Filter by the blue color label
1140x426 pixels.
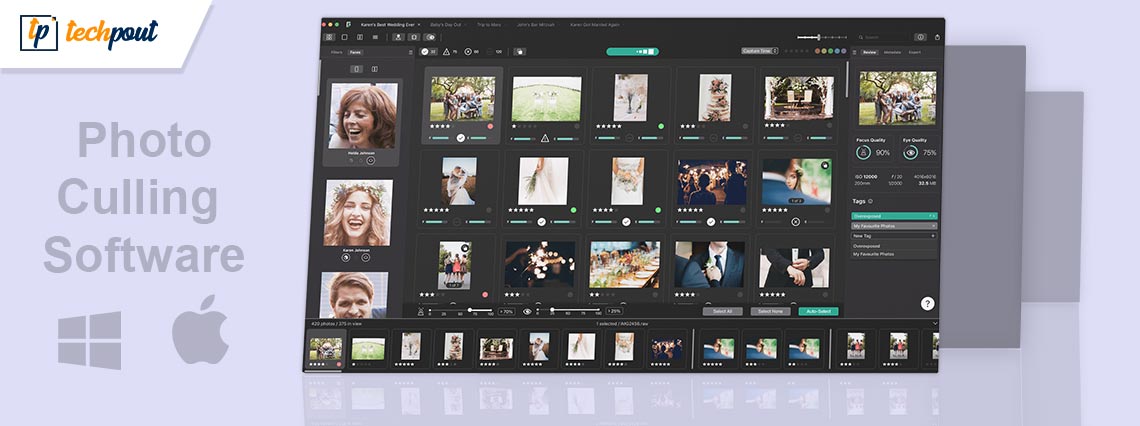point(837,51)
